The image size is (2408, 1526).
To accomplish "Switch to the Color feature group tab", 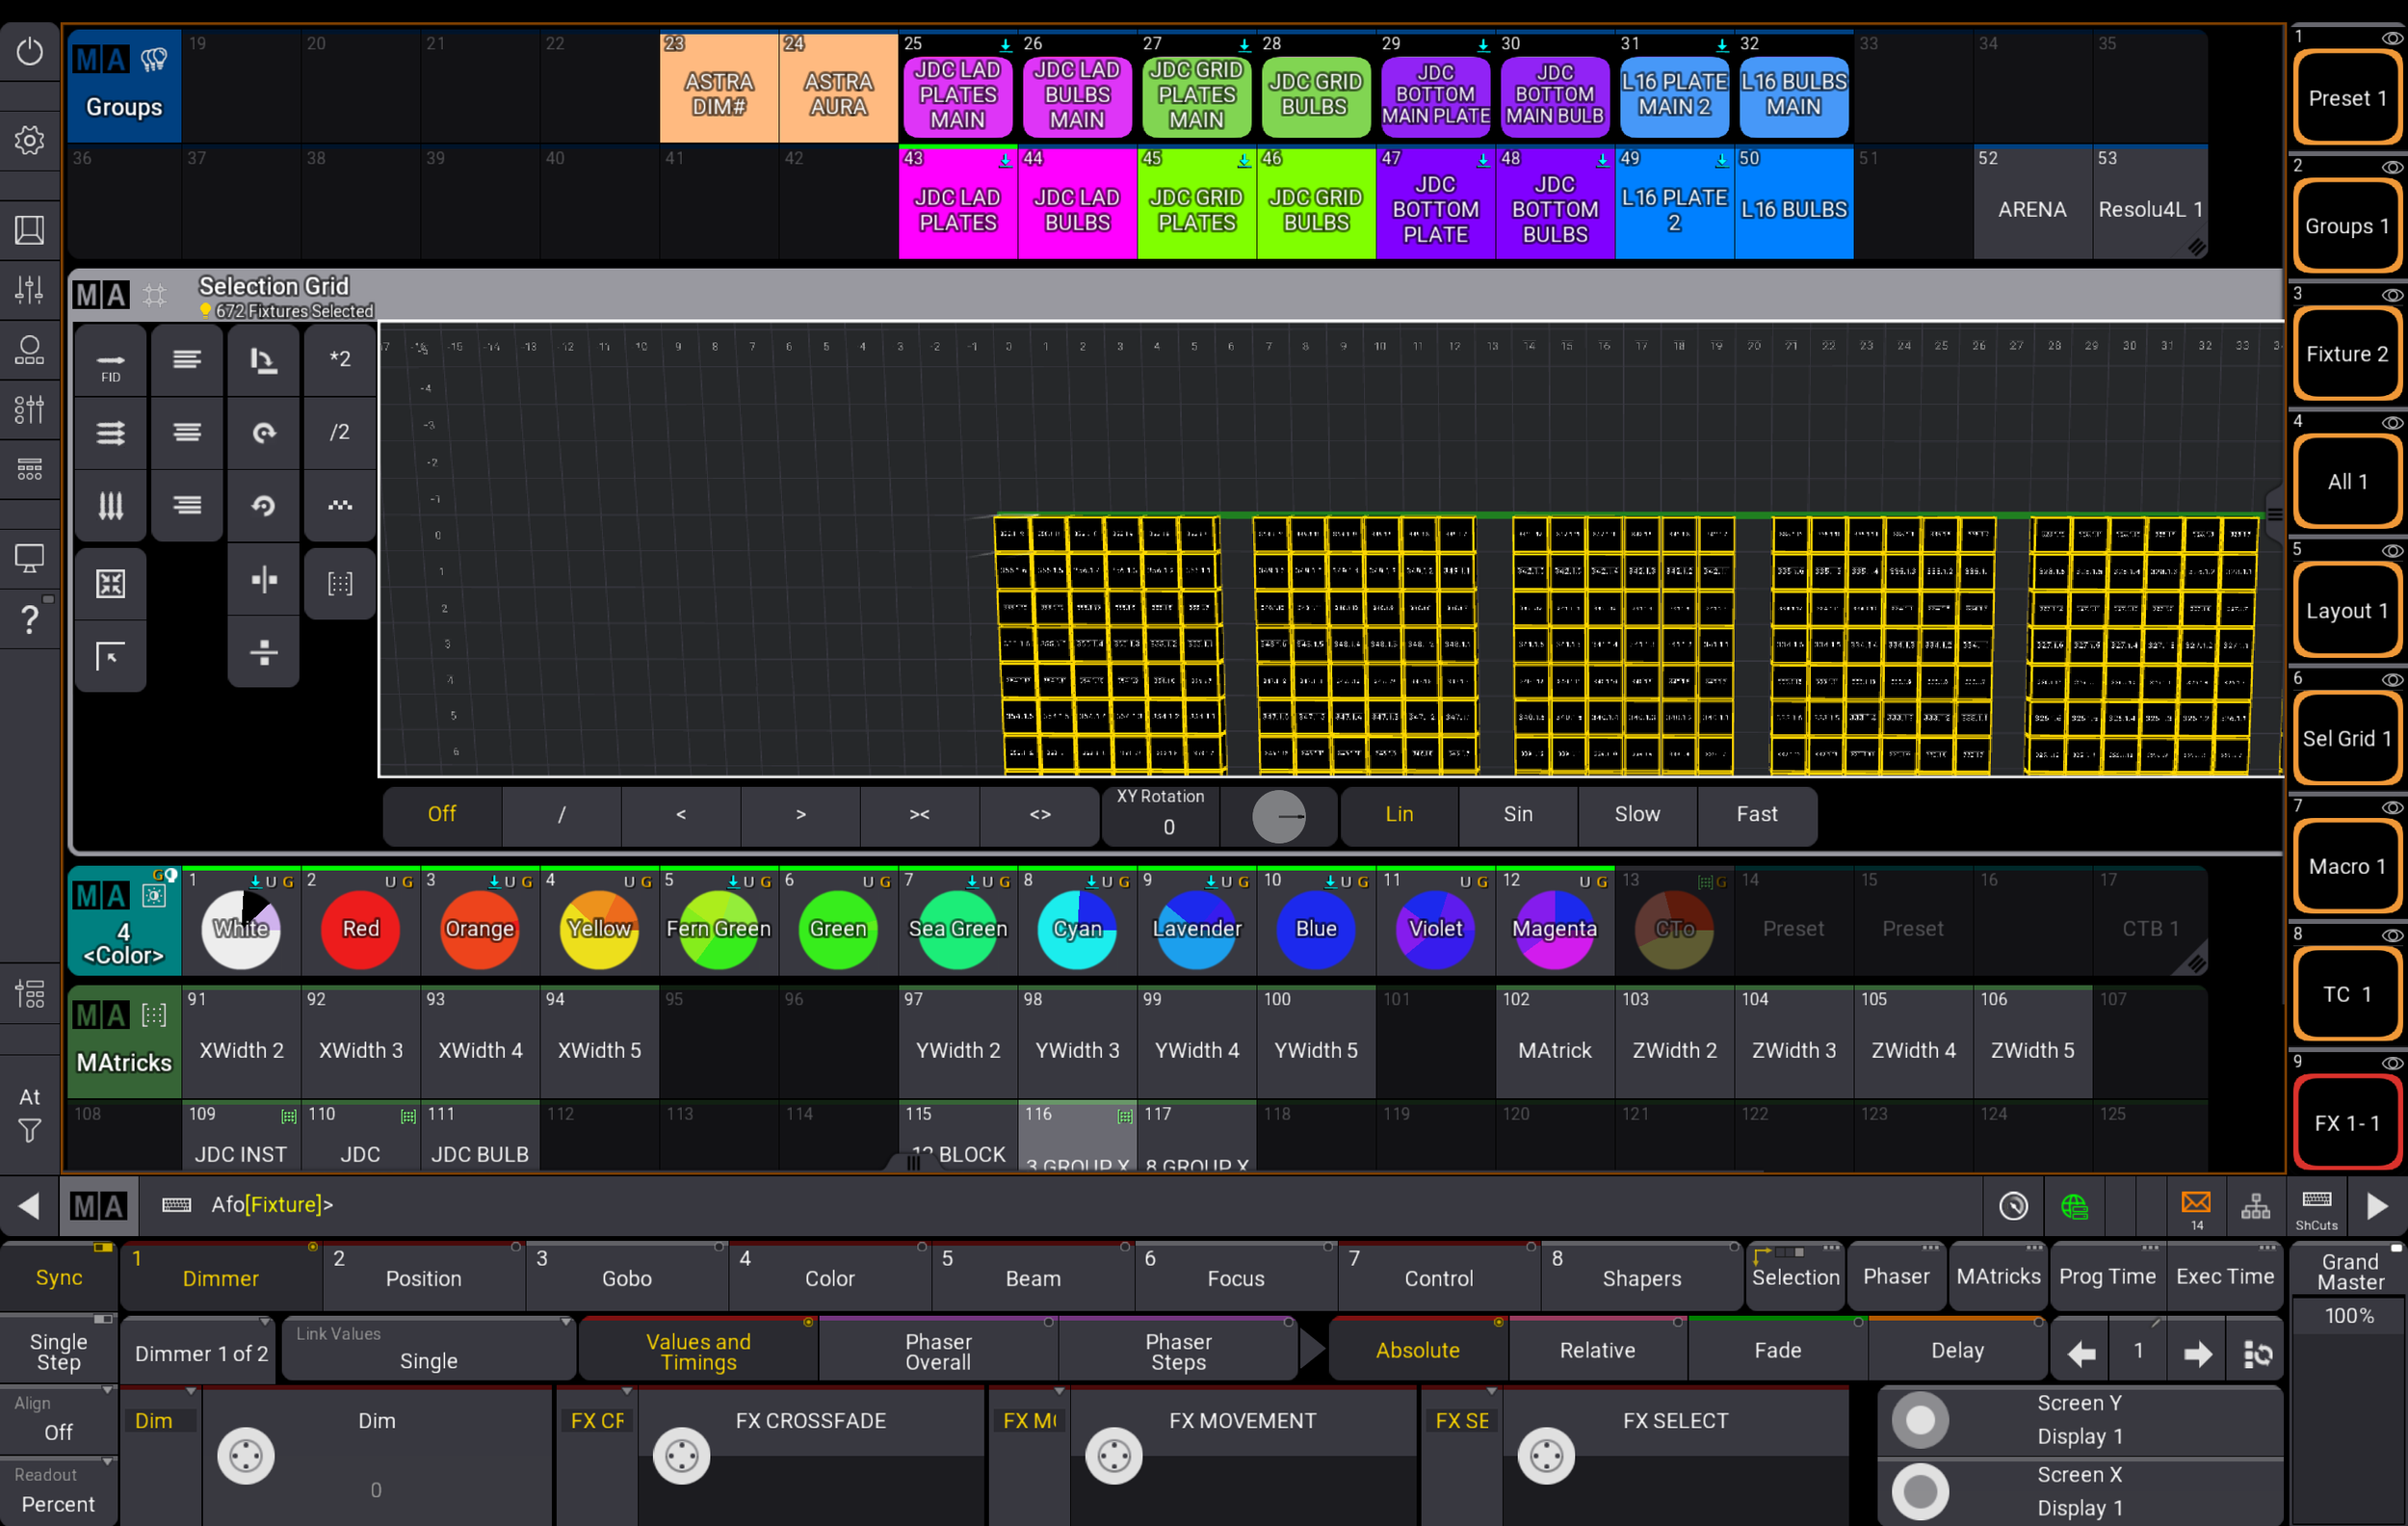I will click(830, 1277).
